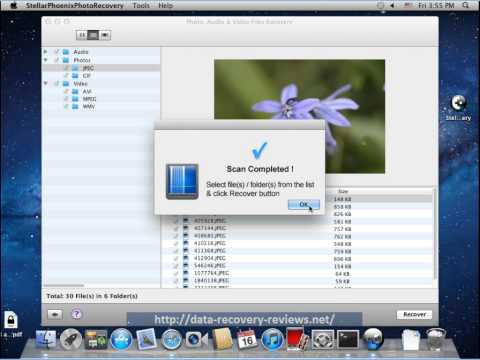
Task: Open the Address Book in dock
Action: pos(222,339)
